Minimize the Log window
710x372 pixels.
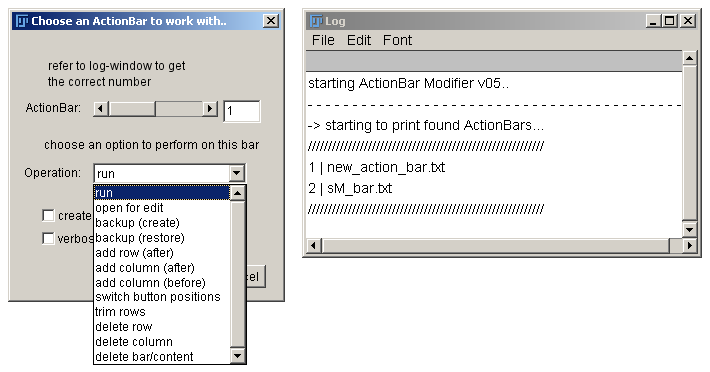pos(652,21)
